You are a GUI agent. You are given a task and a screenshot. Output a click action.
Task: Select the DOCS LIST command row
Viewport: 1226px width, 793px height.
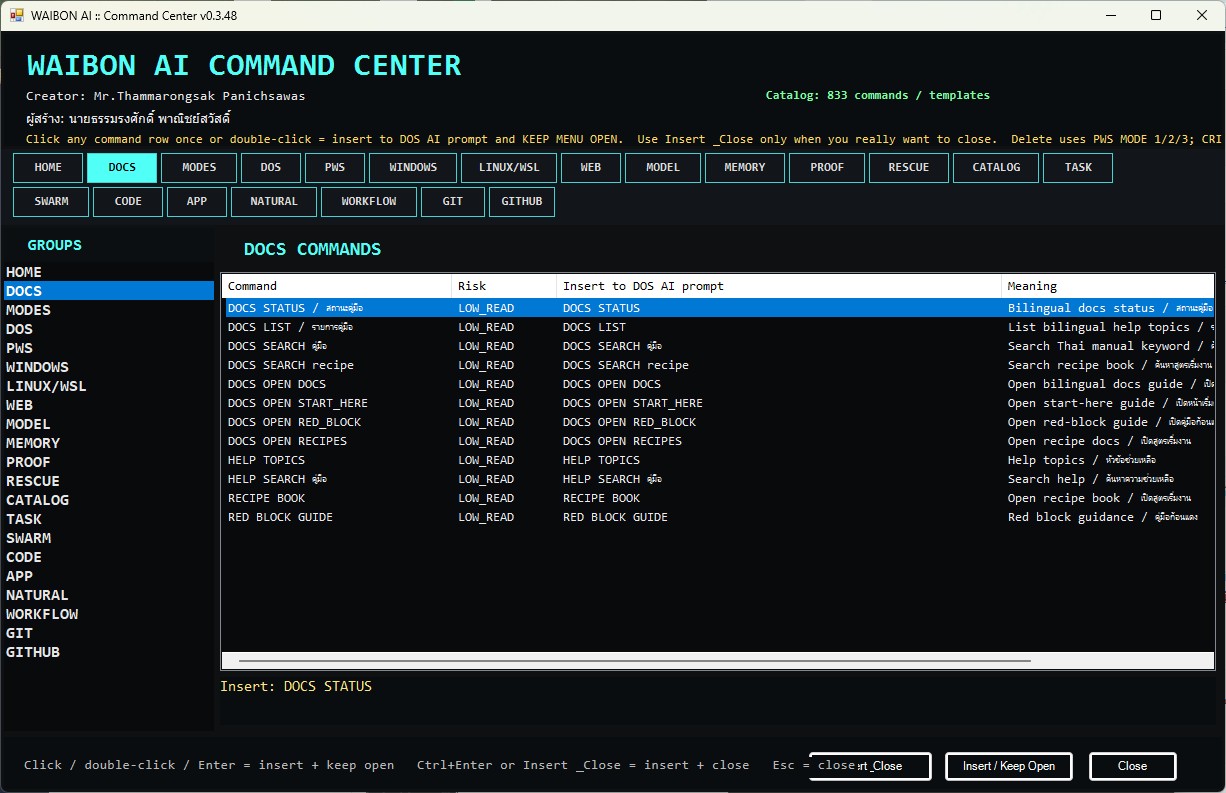[718, 327]
